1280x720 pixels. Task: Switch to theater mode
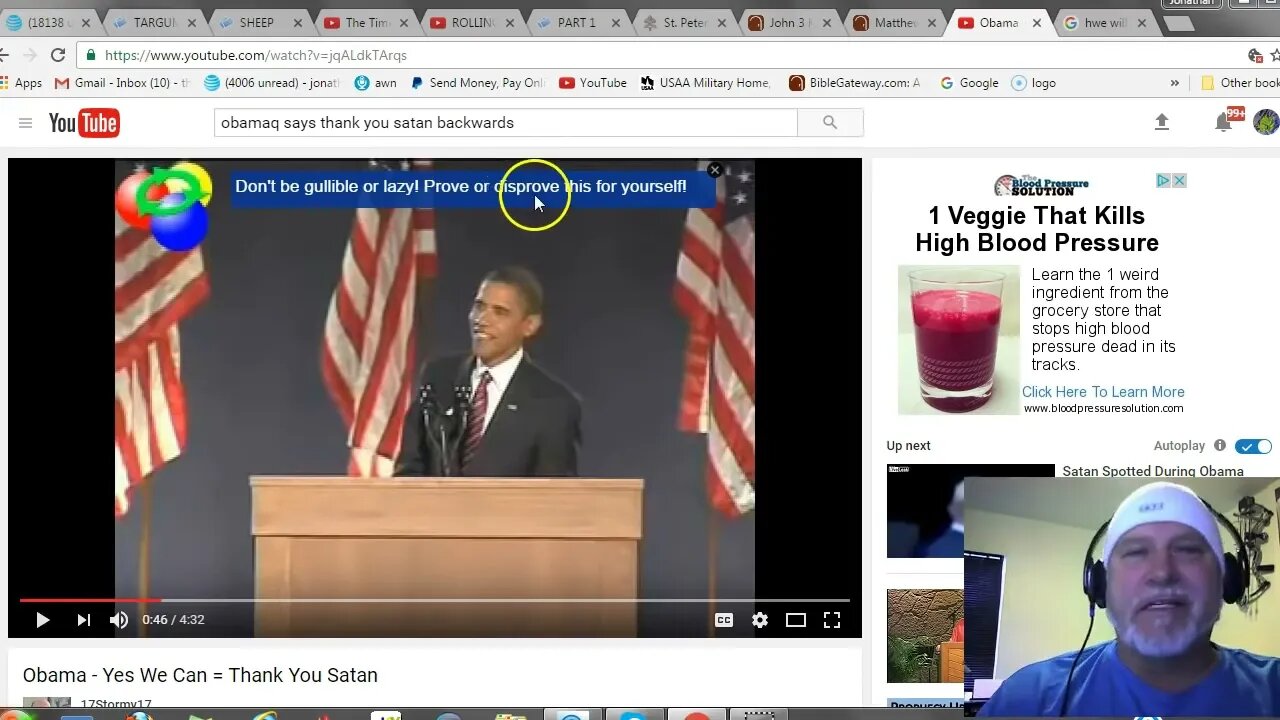tap(796, 620)
